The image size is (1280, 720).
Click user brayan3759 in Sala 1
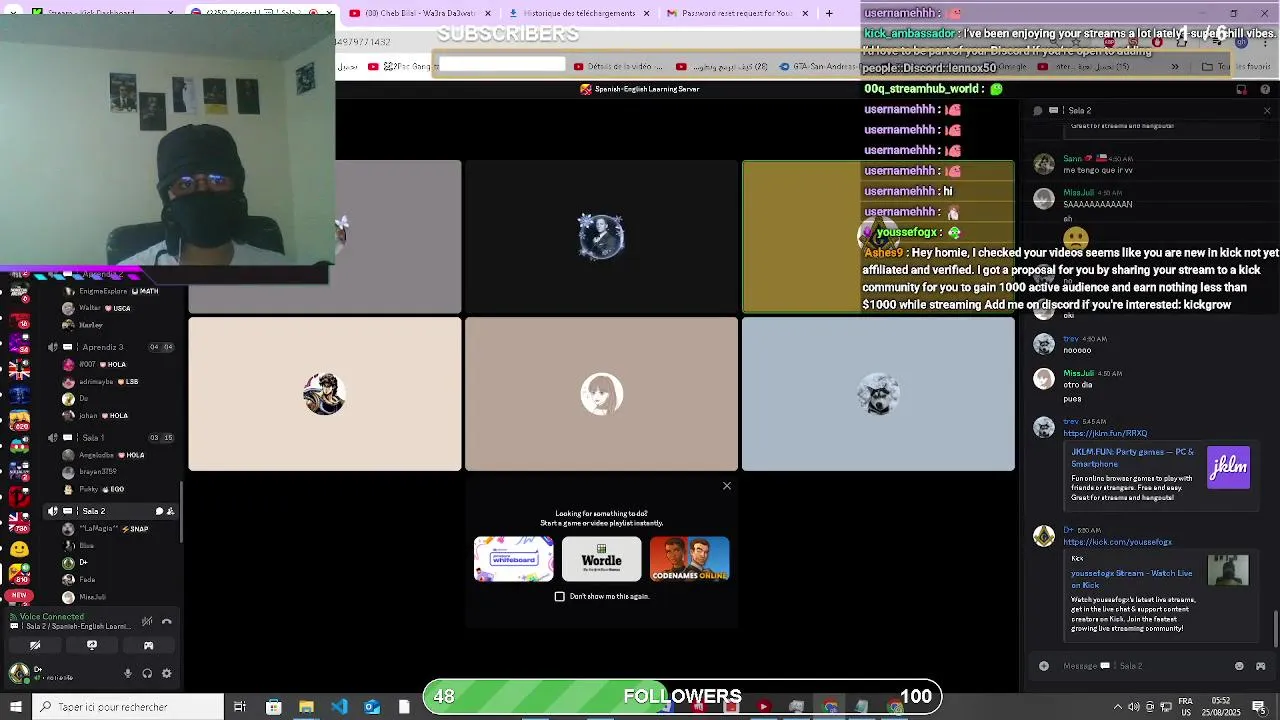(97, 472)
